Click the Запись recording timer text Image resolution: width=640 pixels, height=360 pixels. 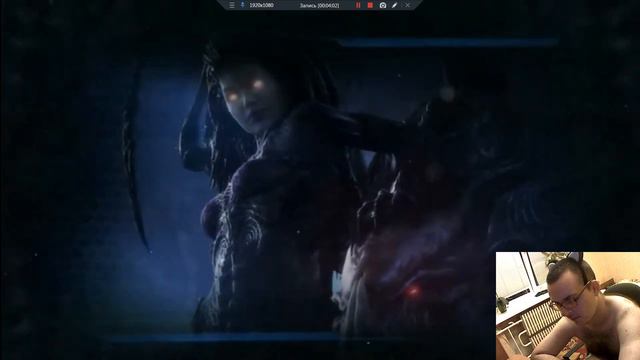coord(319,6)
